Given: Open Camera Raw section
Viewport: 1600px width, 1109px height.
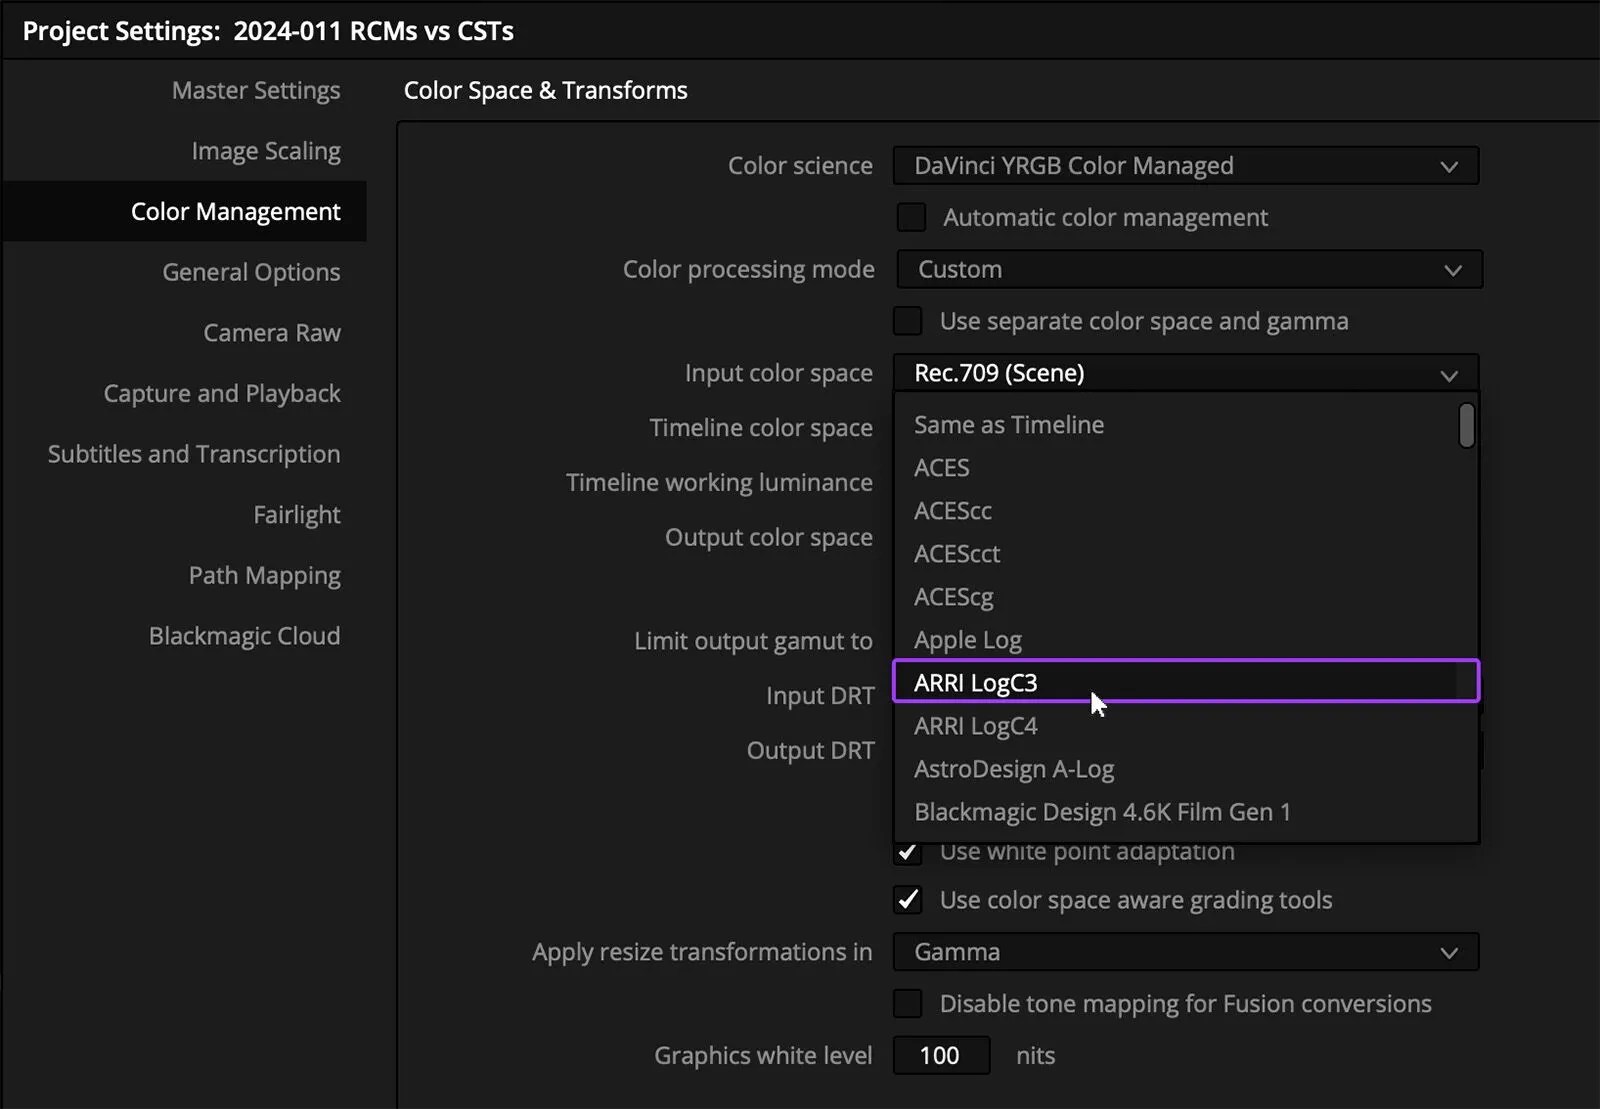Looking at the screenshot, I should click(x=272, y=333).
